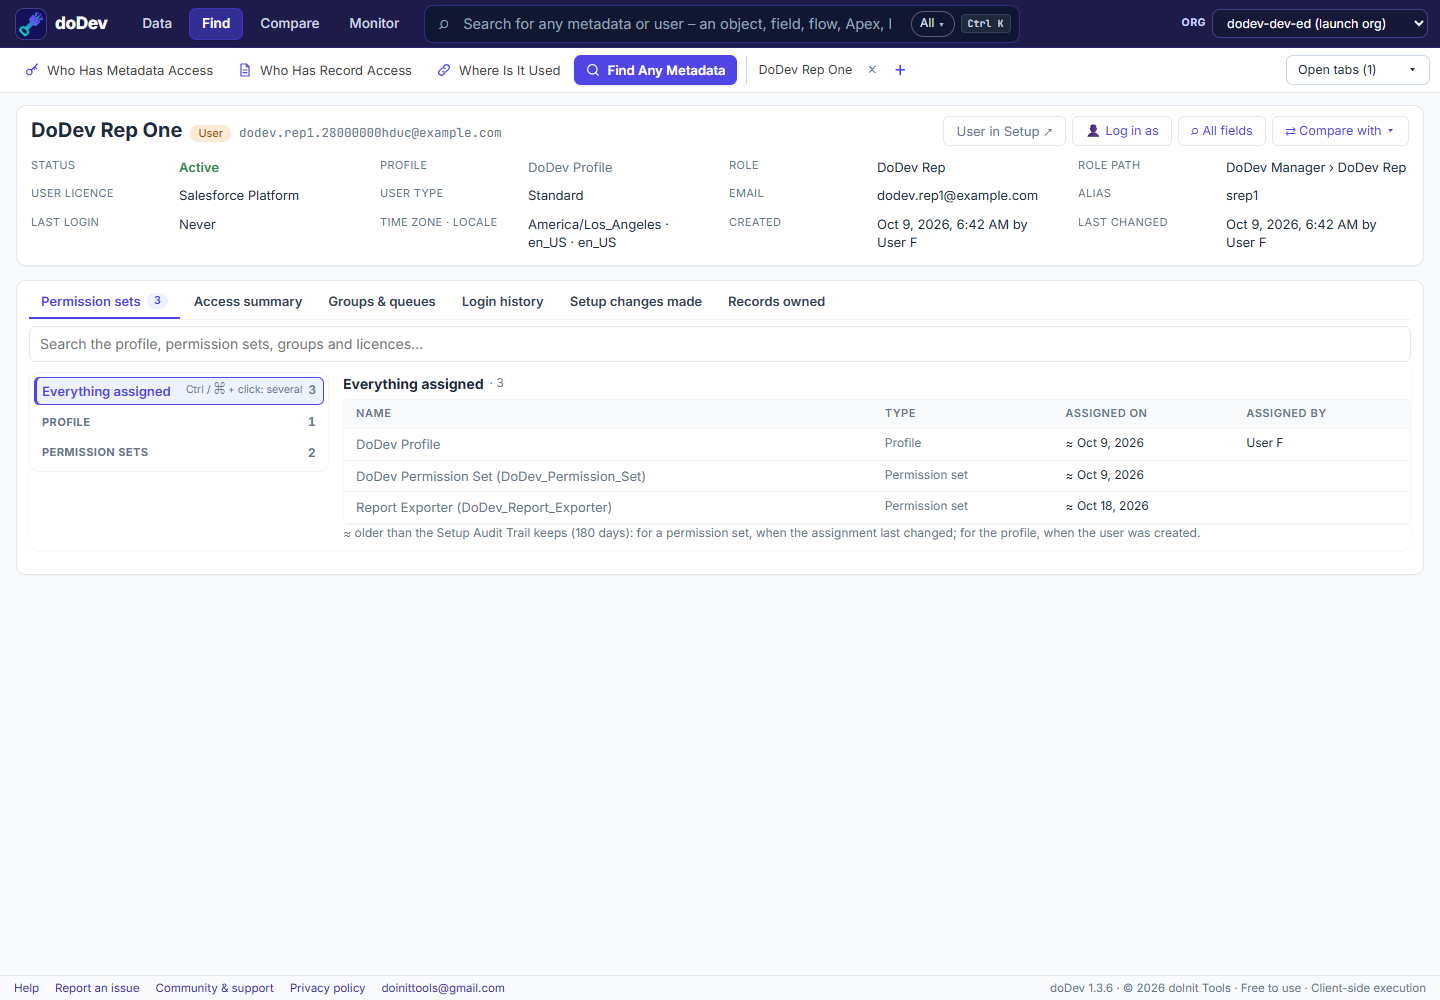Open the Monitor menu
This screenshot has height=1000, width=1440.
(374, 24)
